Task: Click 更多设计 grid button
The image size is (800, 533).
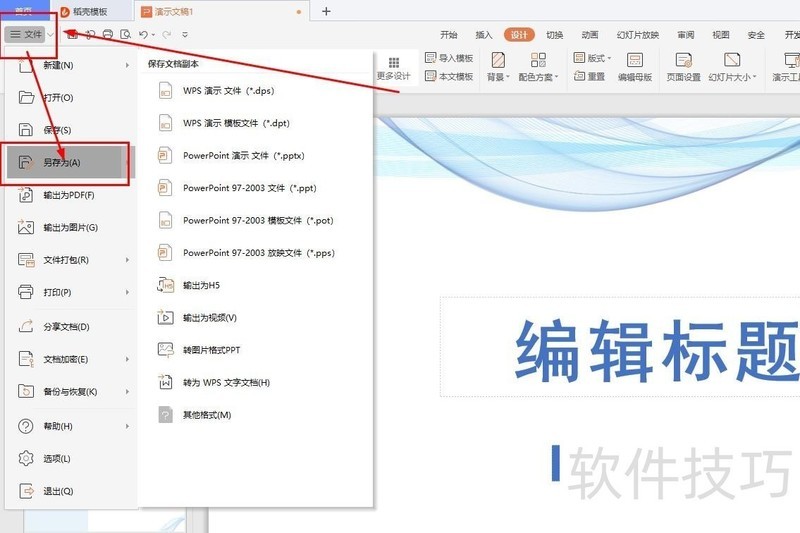Action: point(393,68)
